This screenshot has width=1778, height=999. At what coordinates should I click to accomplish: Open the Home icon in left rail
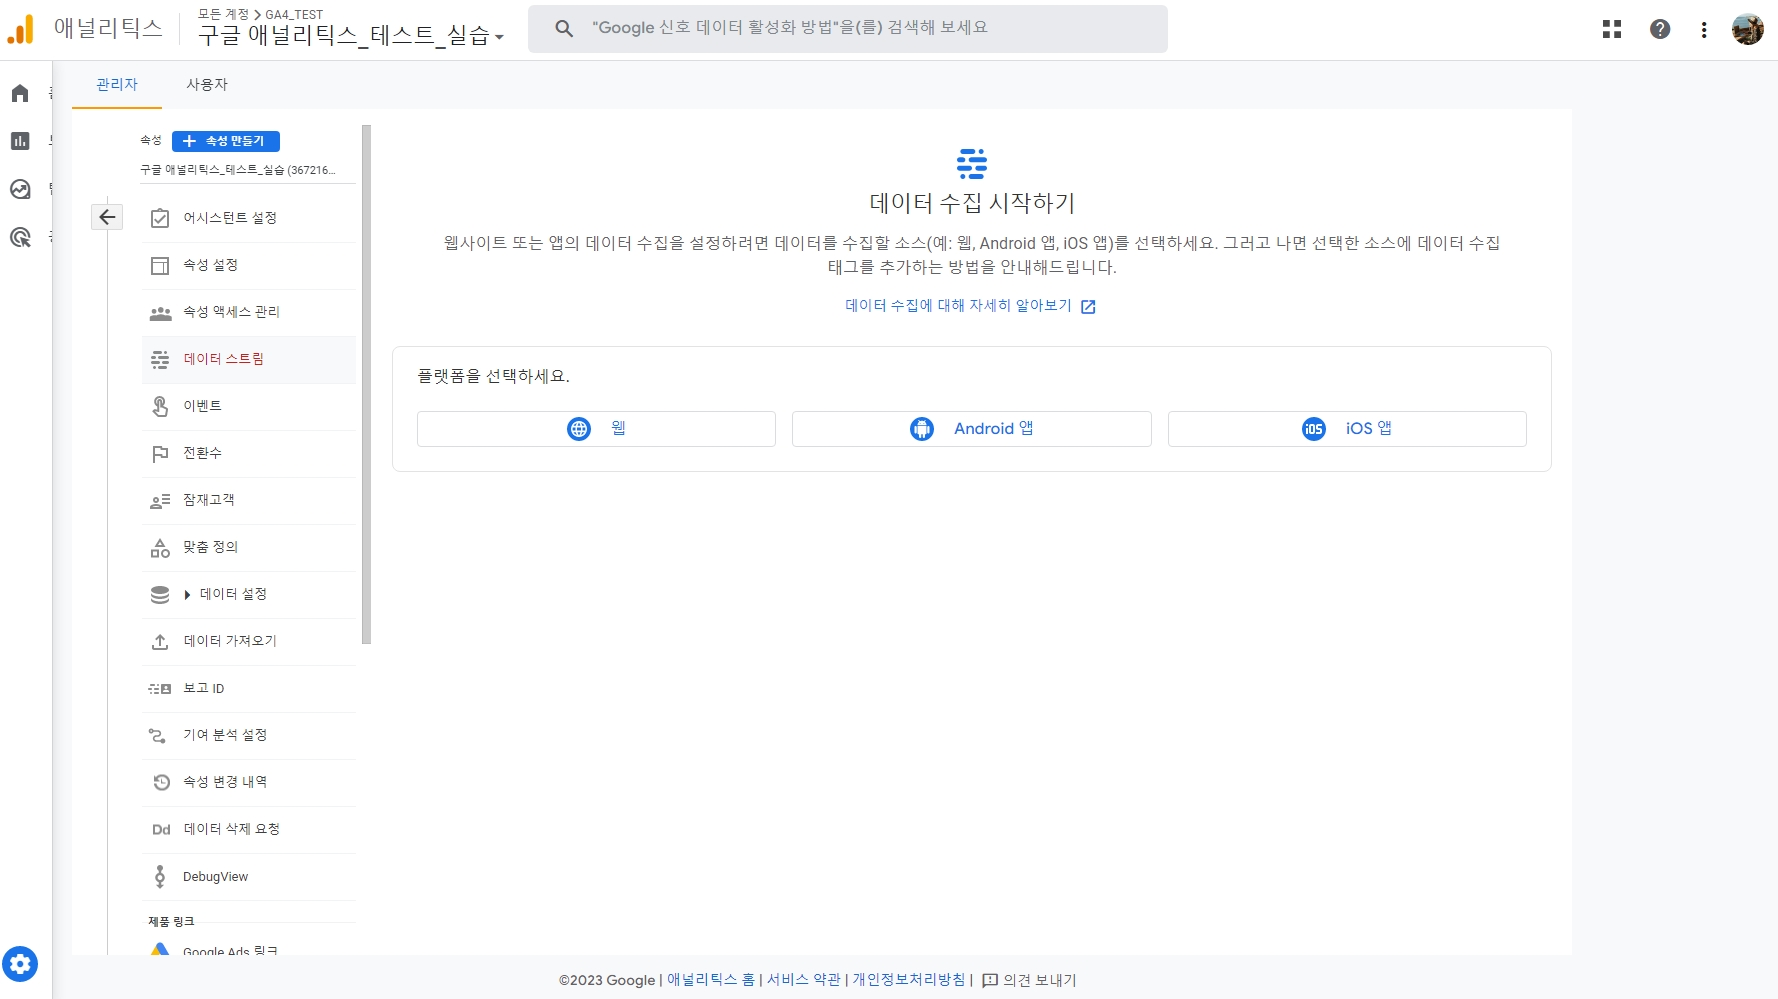(20, 93)
